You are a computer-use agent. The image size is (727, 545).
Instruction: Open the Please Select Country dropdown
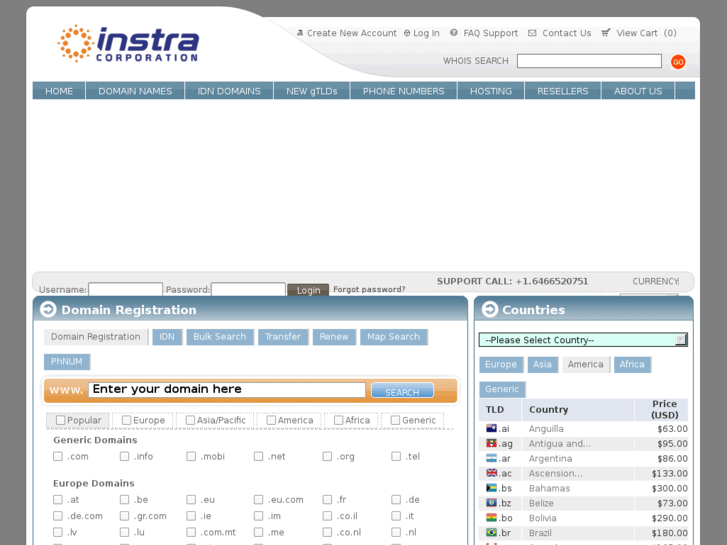pos(583,340)
